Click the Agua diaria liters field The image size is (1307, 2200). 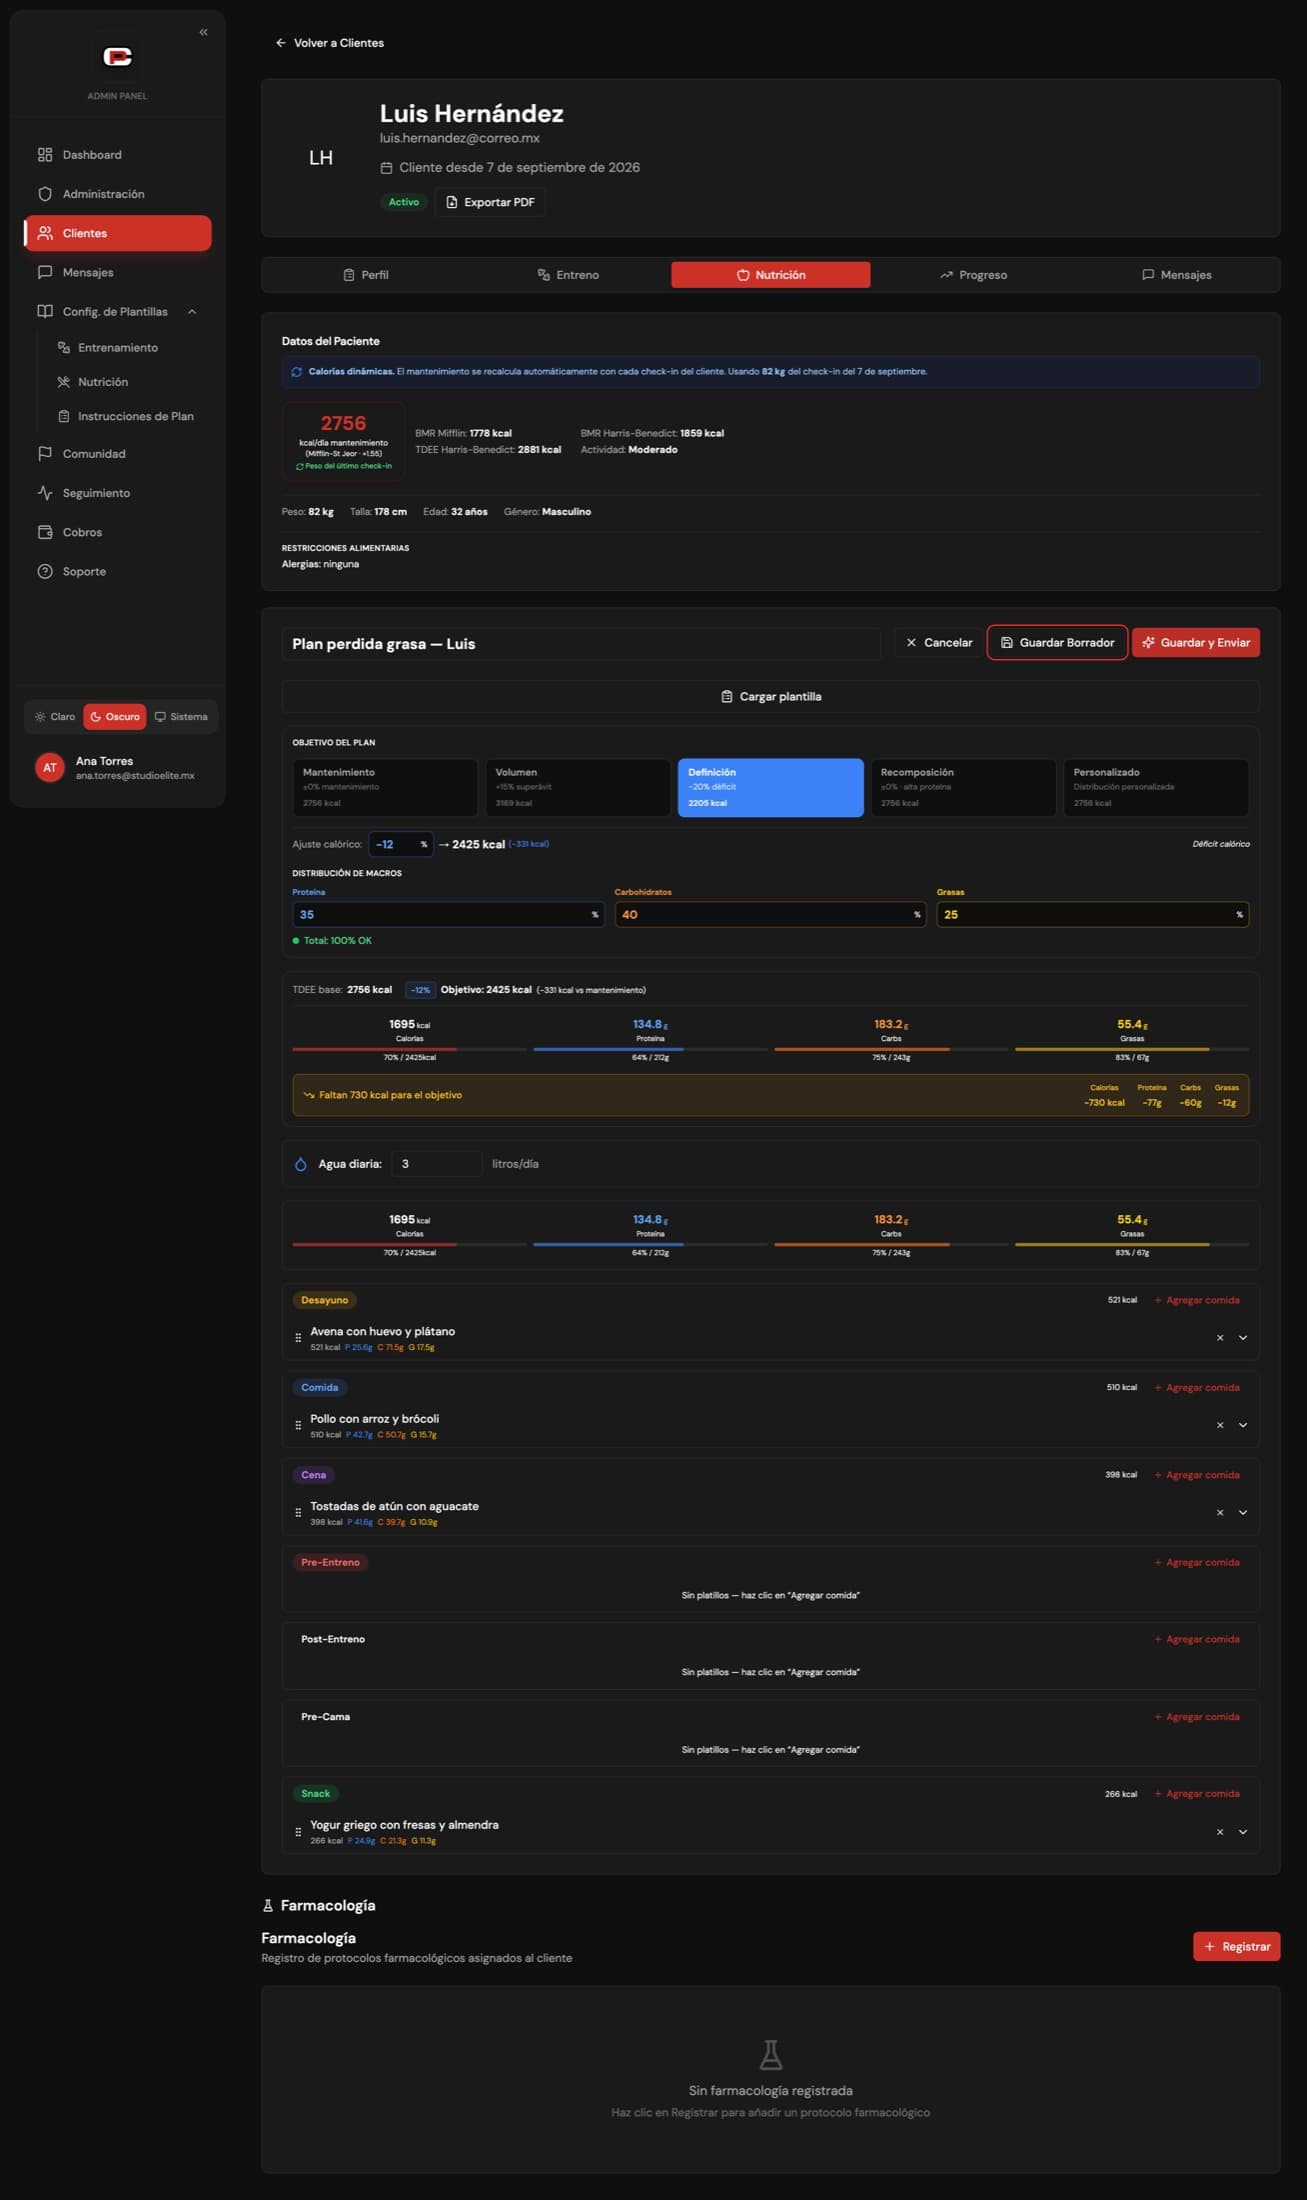(437, 1164)
